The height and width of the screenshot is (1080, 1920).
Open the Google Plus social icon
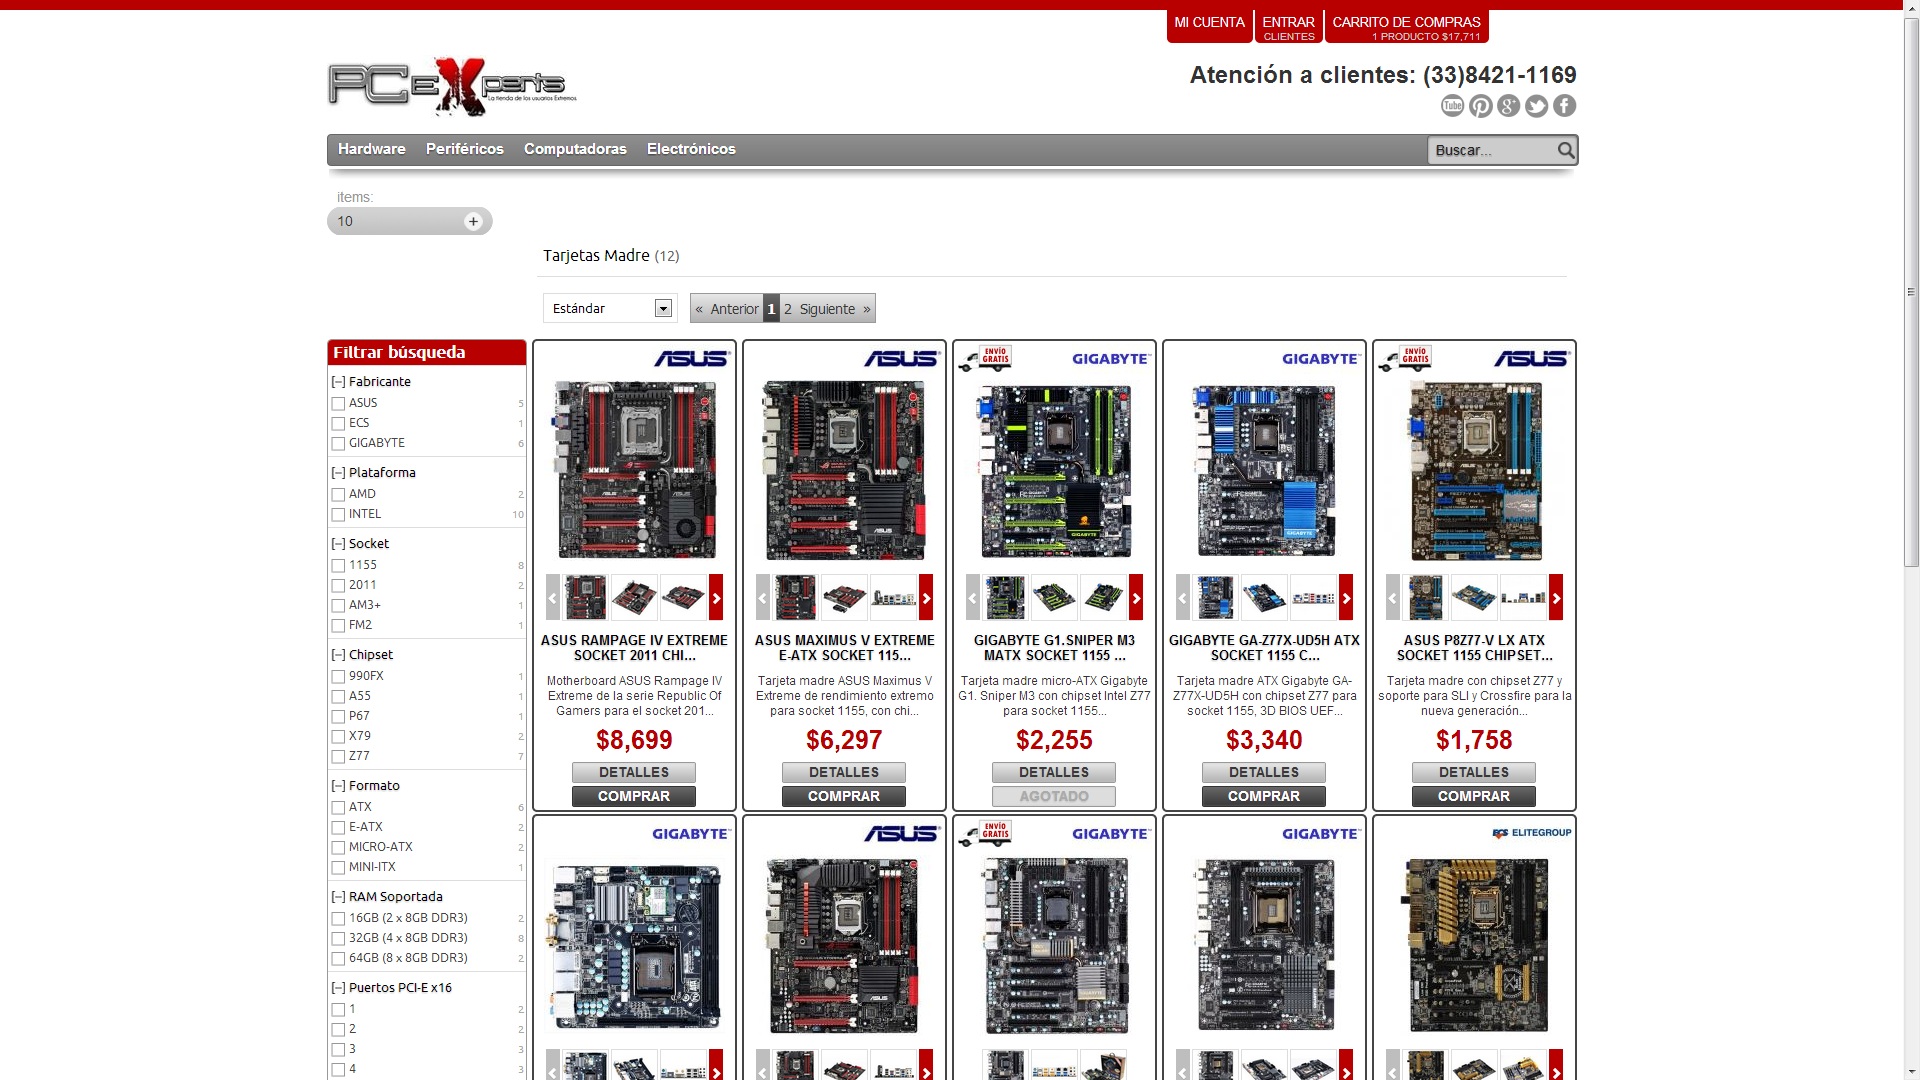click(1508, 106)
